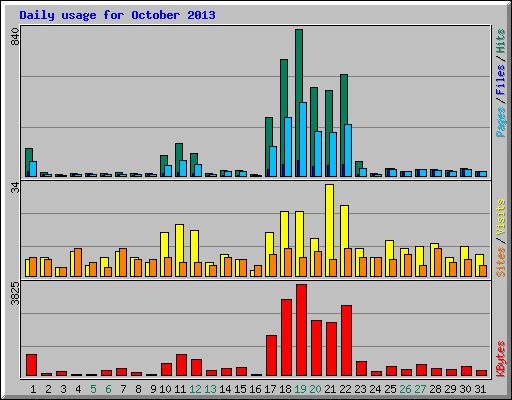
Task: Click the cyan pages bar for day 18
Action: pyautogui.click(x=288, y=147)
